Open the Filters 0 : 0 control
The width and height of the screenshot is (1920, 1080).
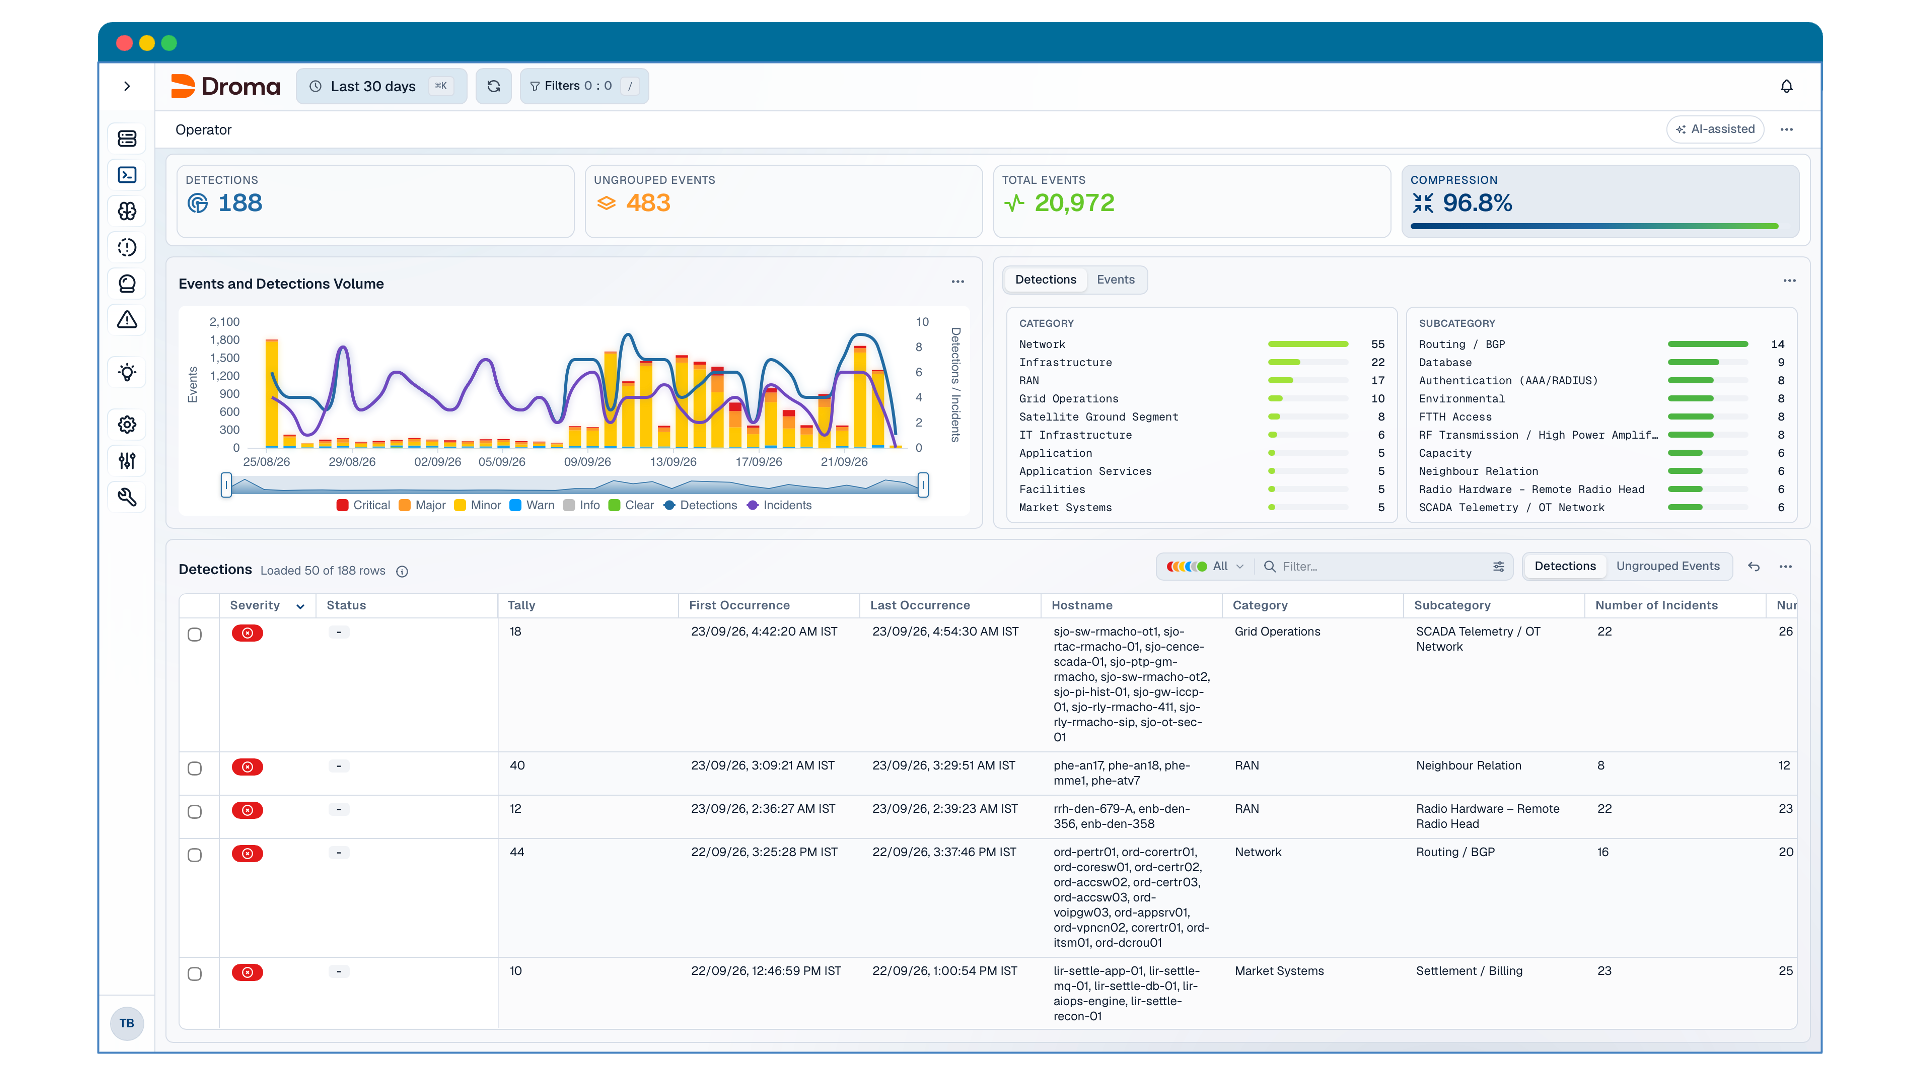584,86
